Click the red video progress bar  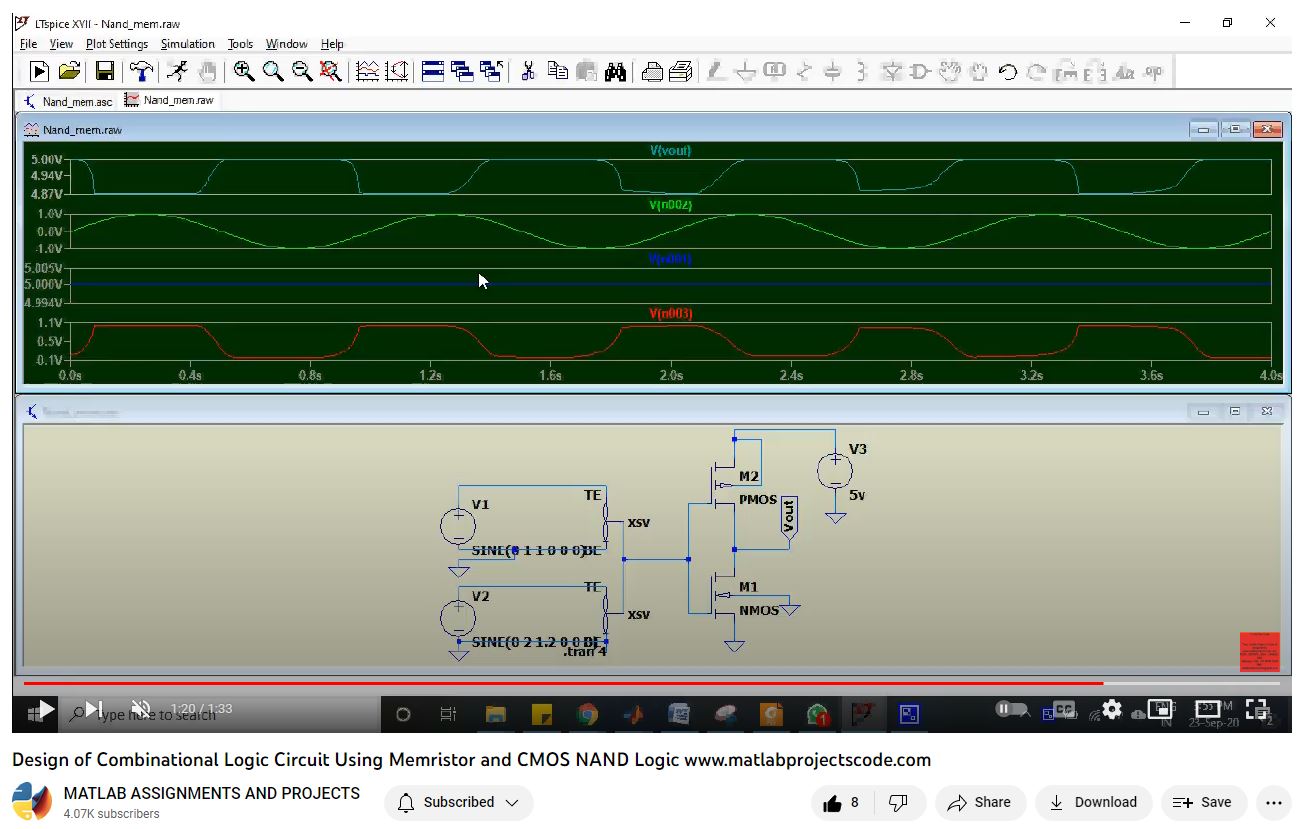pyautogui.click(x=560, y=684)
